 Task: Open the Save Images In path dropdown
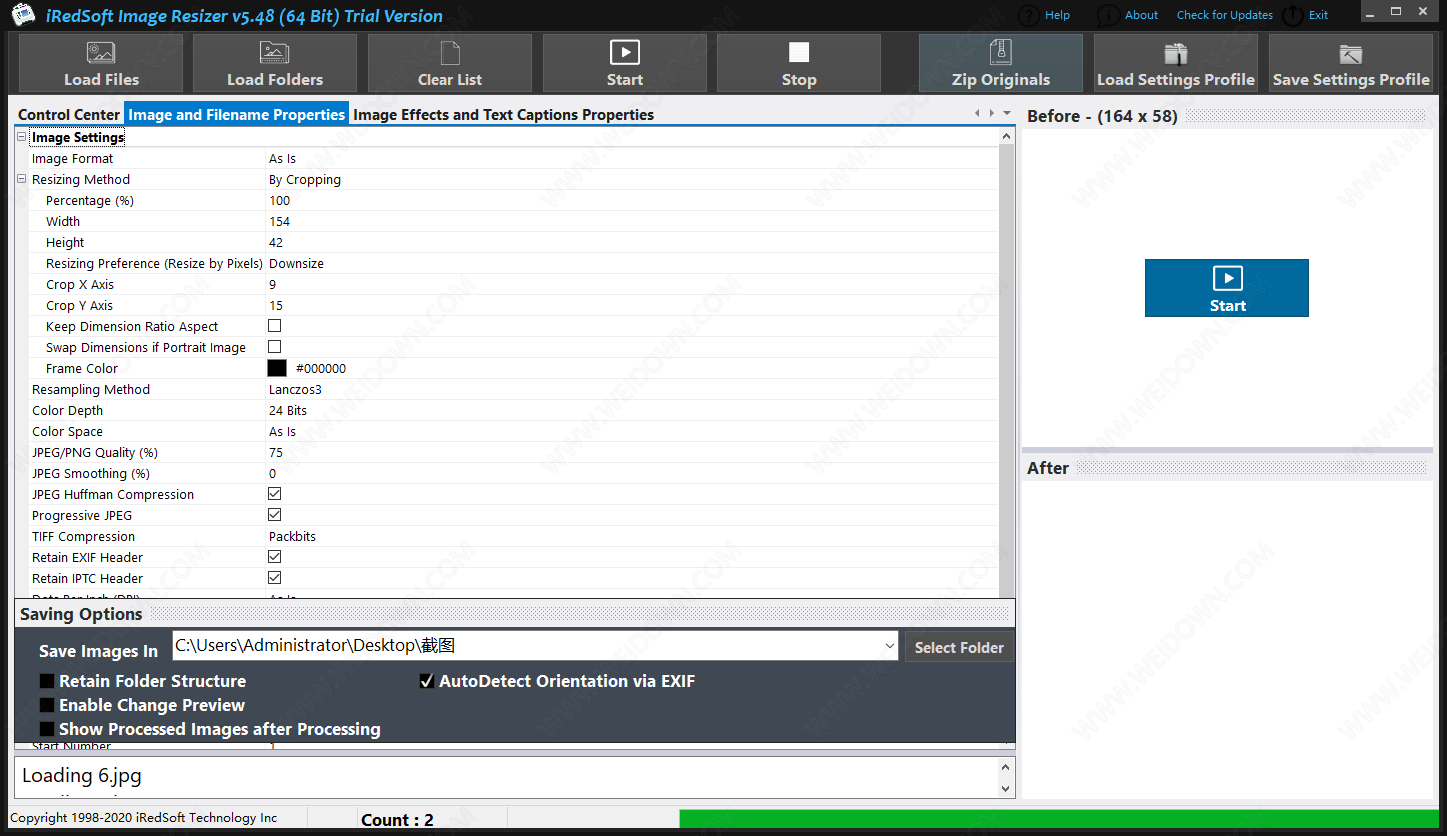coord(890,646)
